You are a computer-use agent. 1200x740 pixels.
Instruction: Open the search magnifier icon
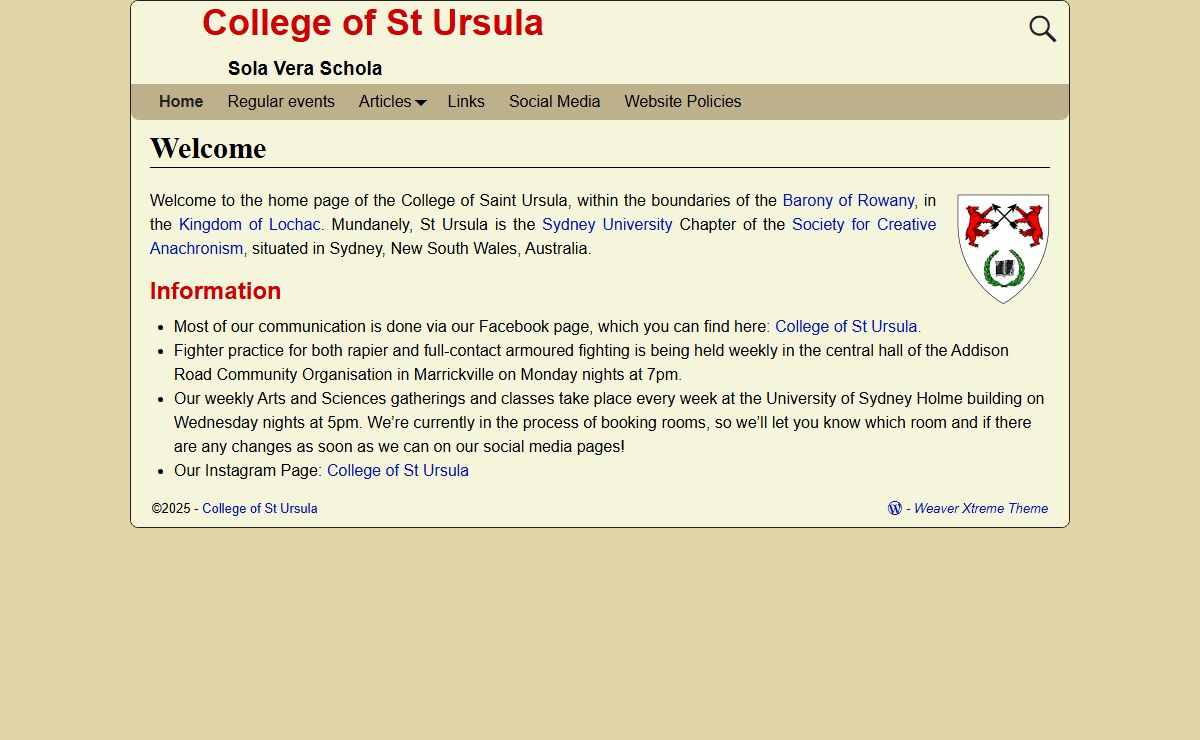[x=1043, y=29]
